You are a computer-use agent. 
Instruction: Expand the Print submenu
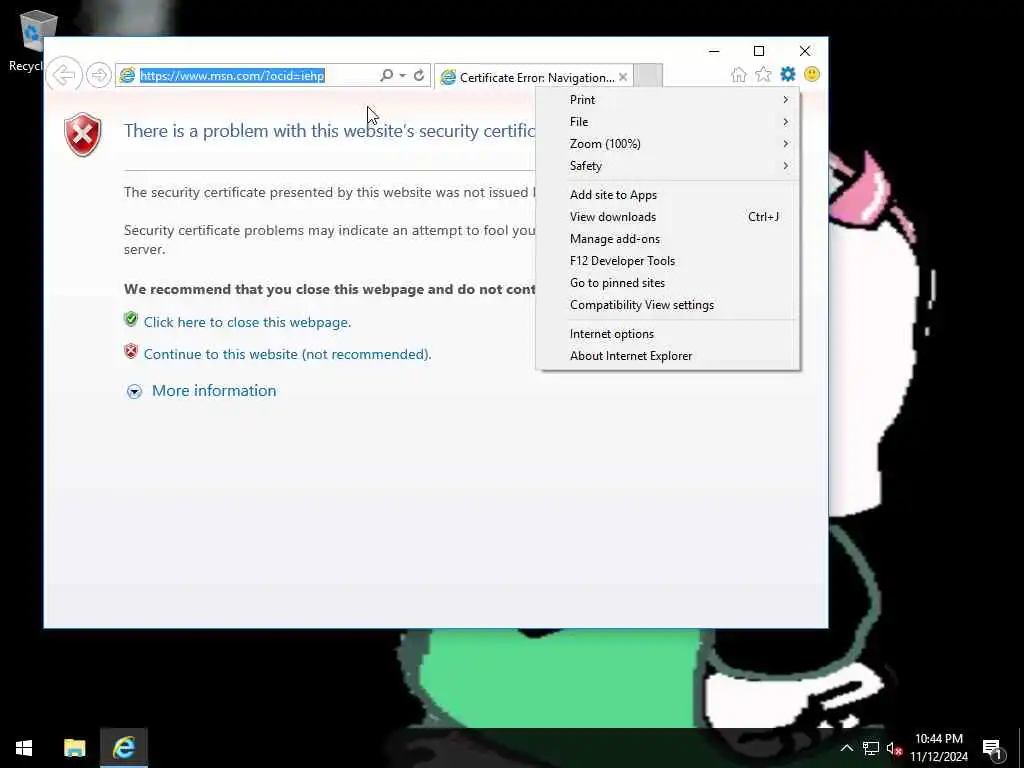click(x=667, y=100)
